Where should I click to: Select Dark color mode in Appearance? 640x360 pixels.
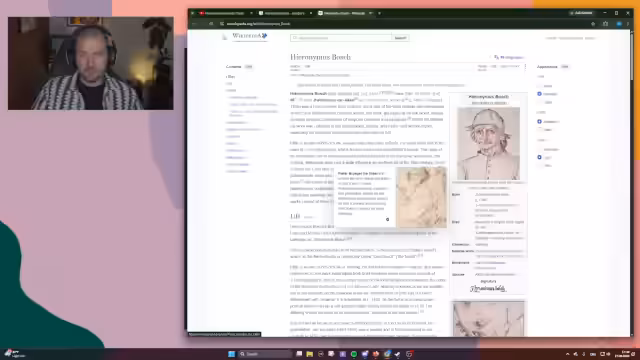[540, 165]
